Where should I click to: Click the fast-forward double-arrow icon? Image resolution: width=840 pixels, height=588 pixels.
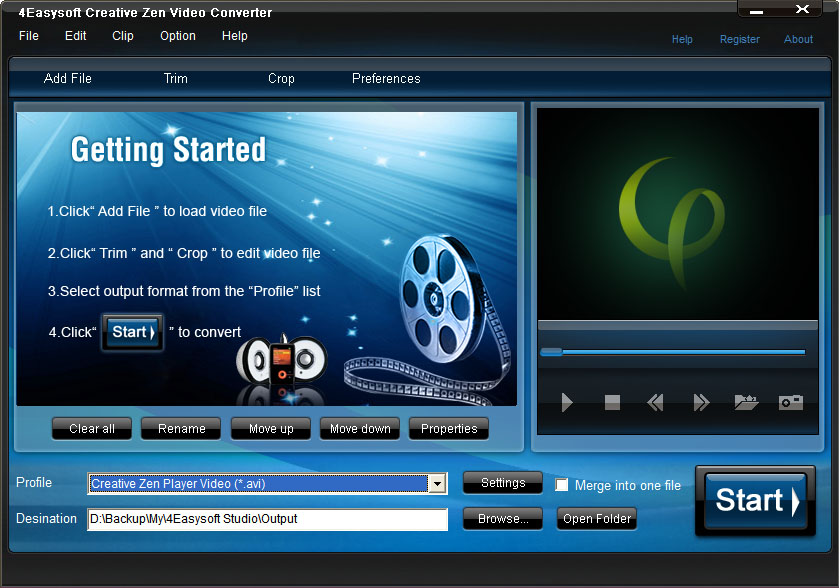[701, 402]
